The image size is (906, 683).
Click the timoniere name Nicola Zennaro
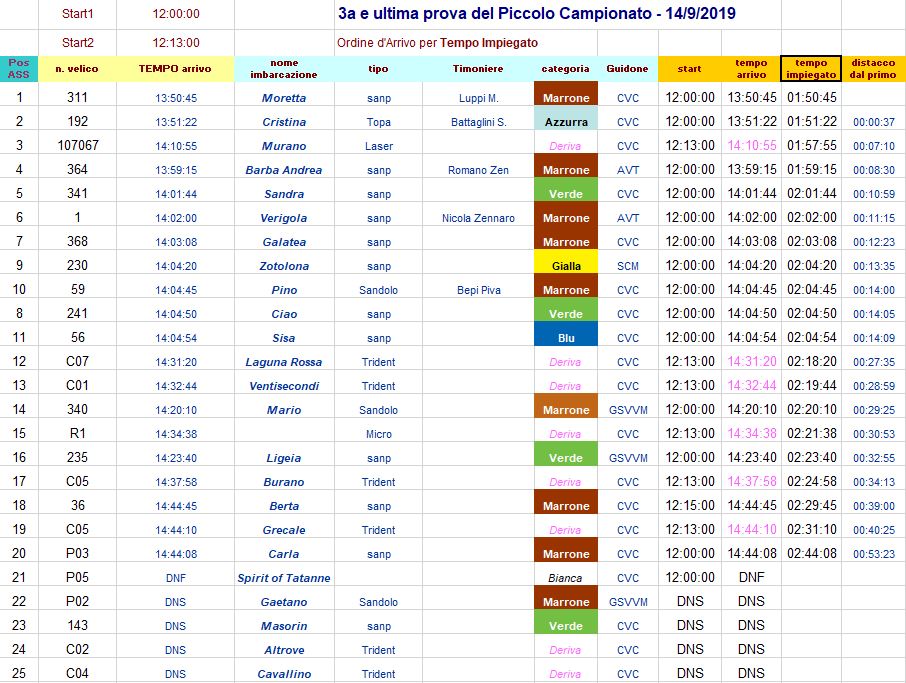coord(478,218)
